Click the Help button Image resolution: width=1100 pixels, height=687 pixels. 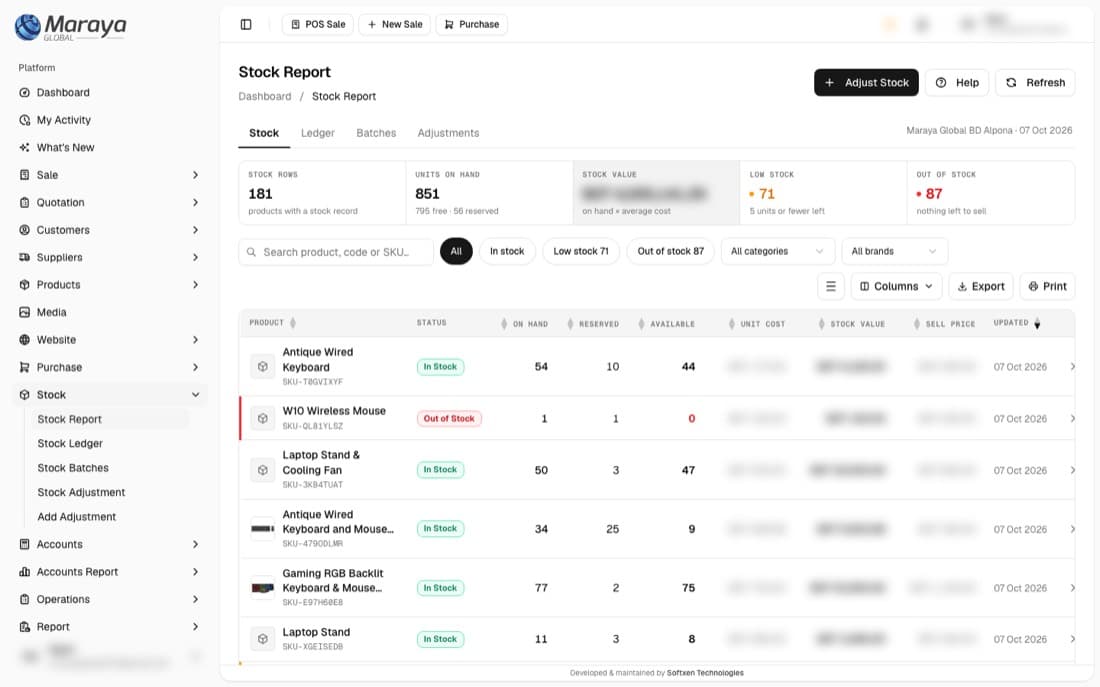[x=957, y=83]
